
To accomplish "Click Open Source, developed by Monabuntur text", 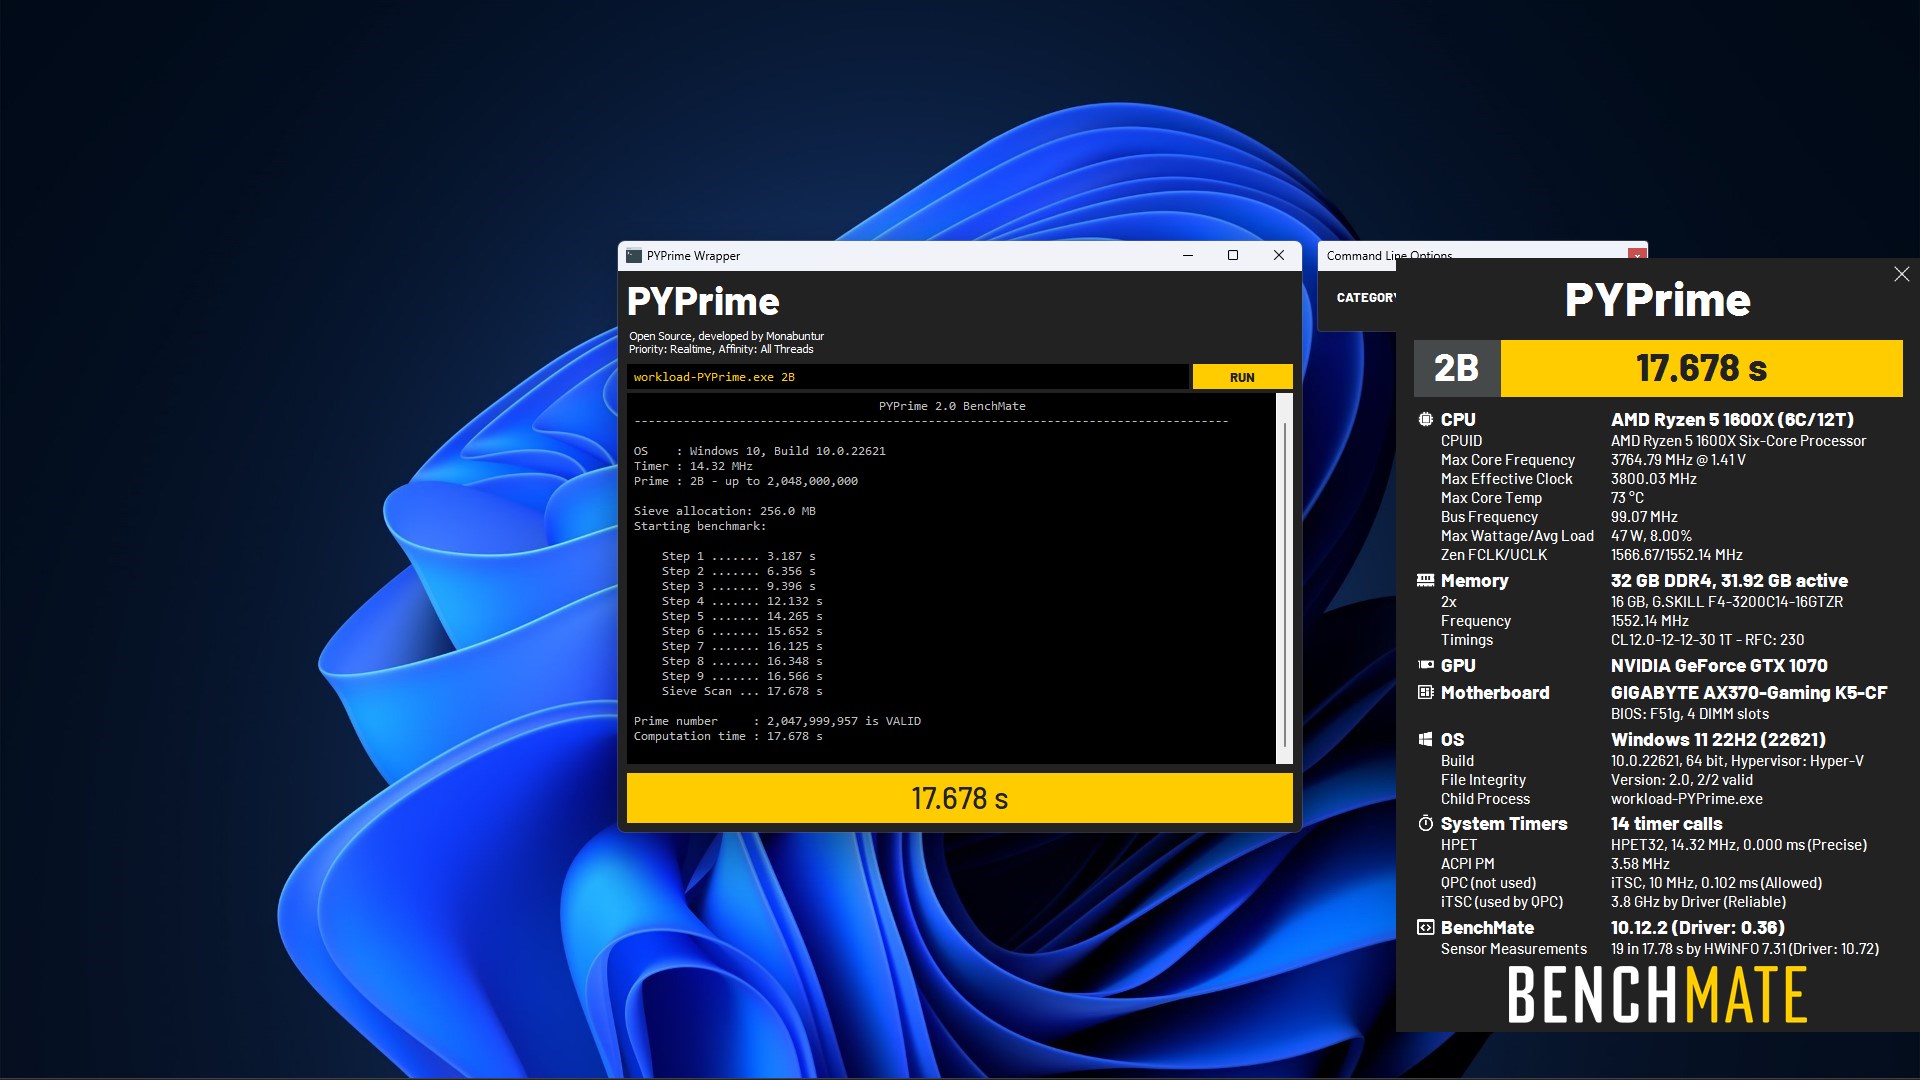I will tap(726, 336).
